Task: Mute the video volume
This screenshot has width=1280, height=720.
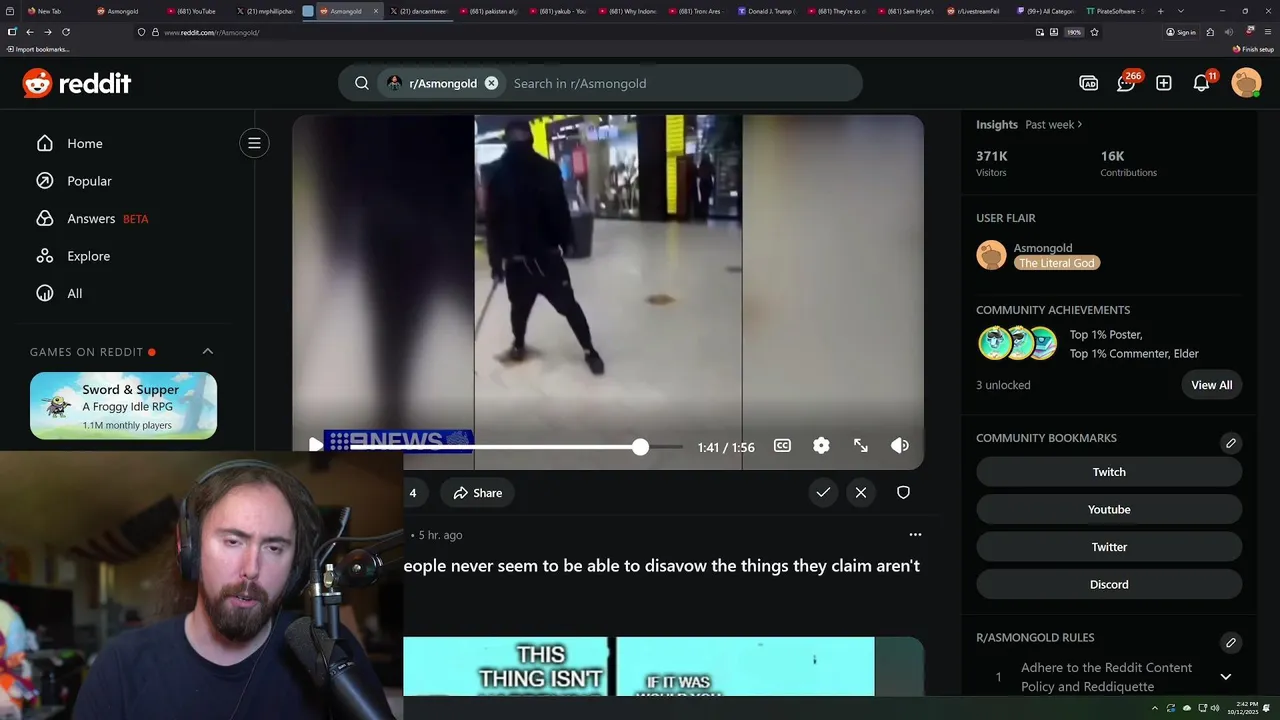Action: pos(900,446)
